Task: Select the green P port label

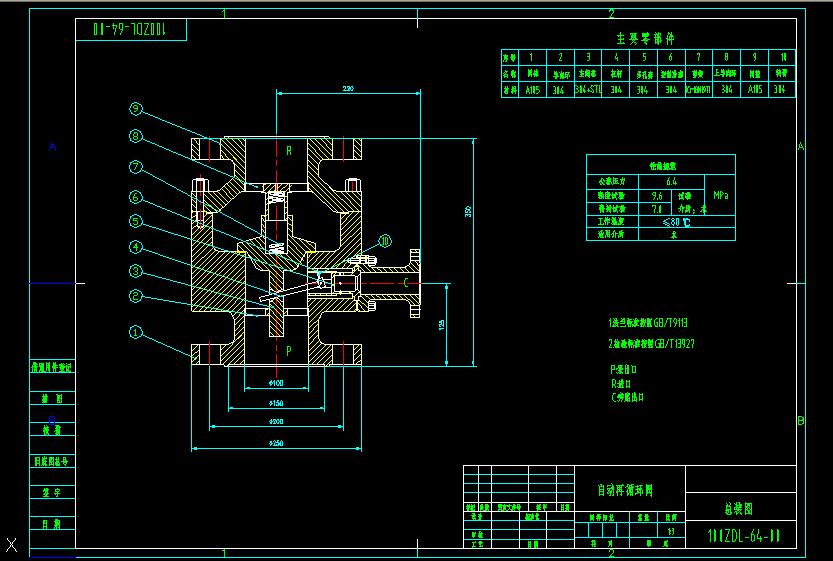Action: 289,351
